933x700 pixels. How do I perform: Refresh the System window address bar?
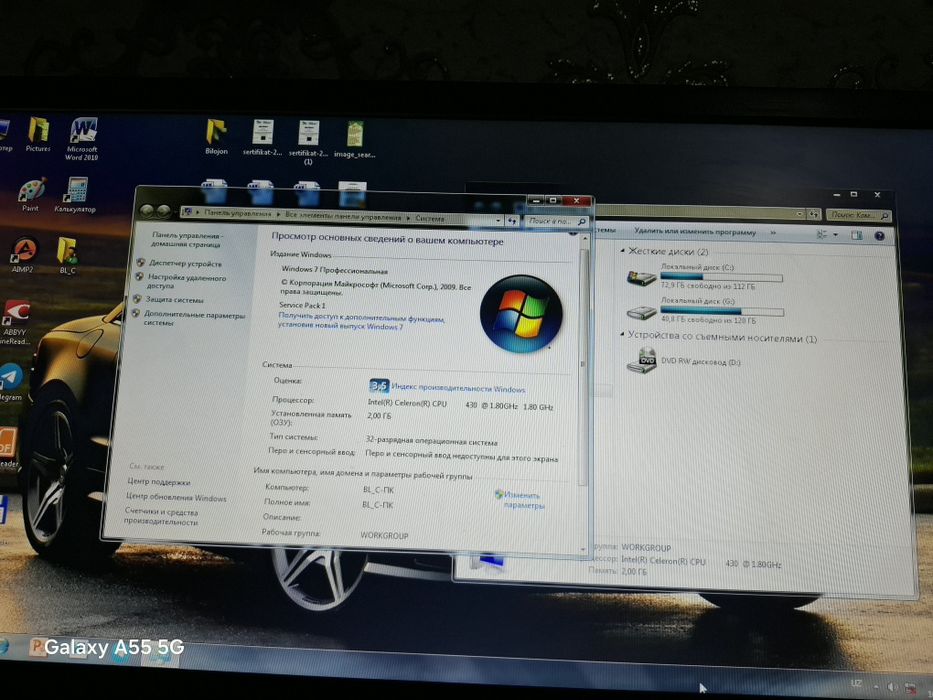[x=512, y=221]
